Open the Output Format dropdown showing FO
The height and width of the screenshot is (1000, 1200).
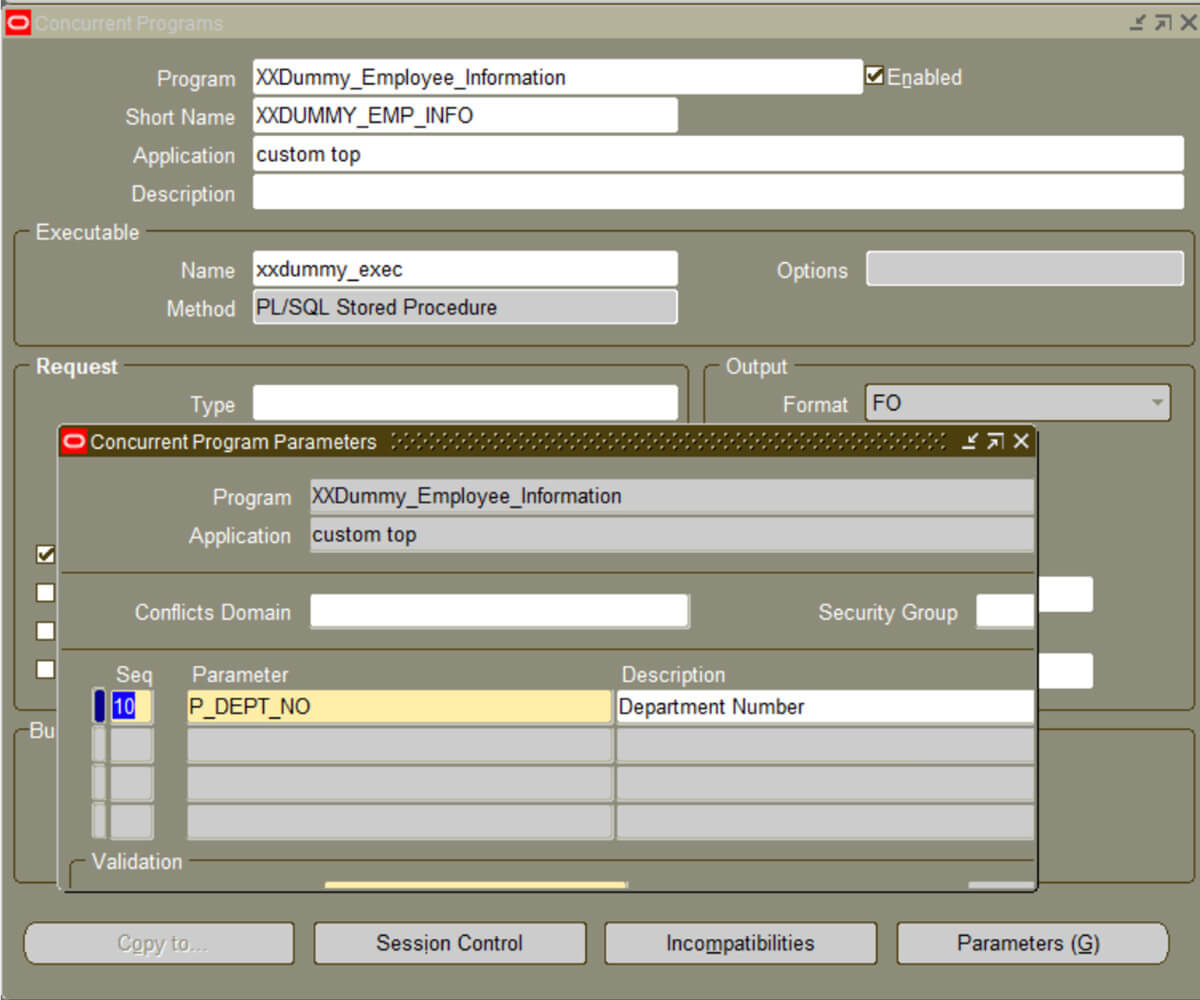[1157, 404]
